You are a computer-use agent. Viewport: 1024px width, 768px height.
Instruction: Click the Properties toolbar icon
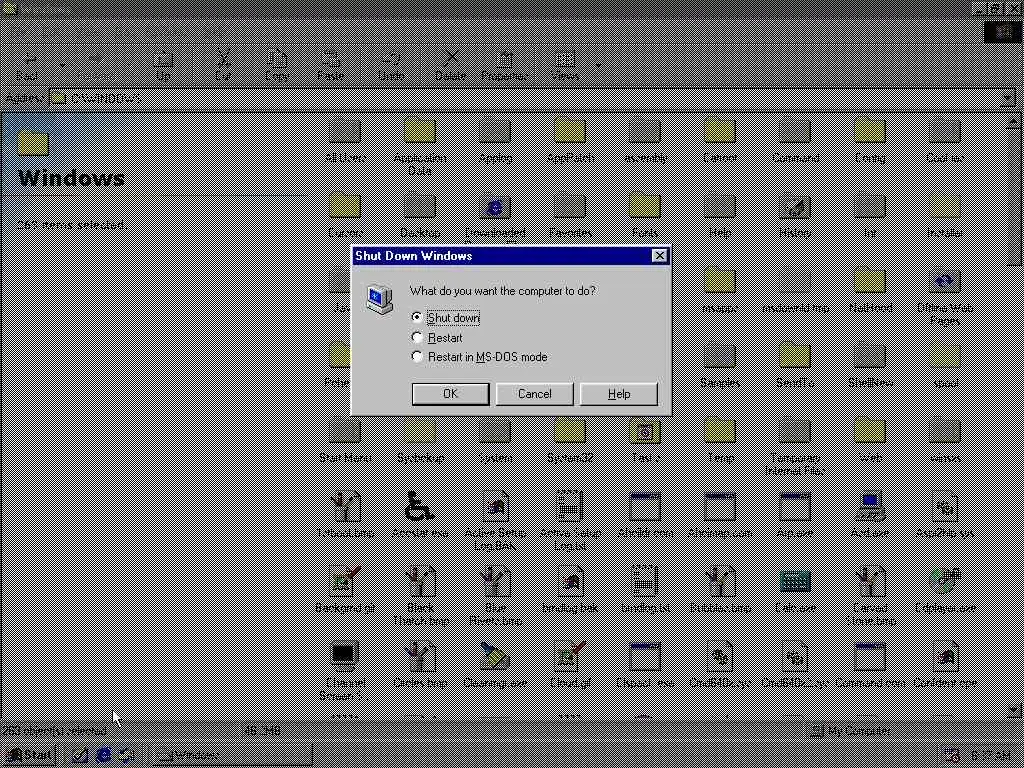click(504, 66)
